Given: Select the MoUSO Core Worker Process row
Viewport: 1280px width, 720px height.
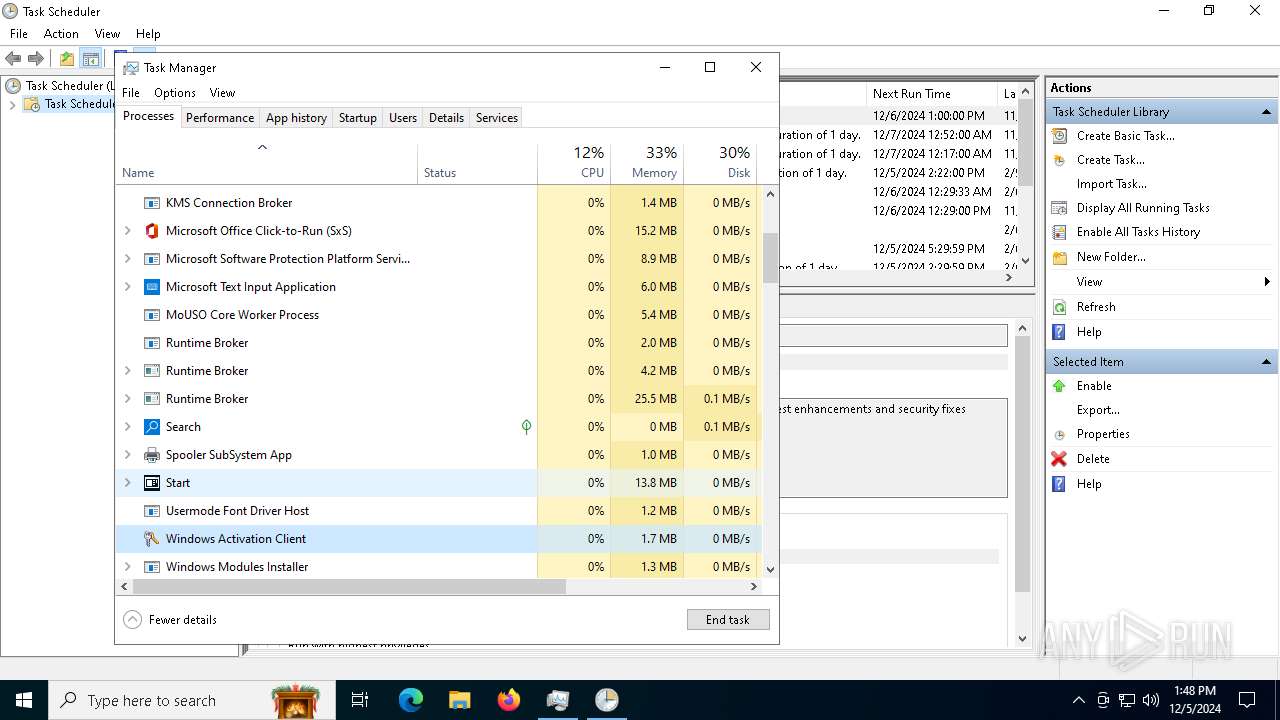Looking at the screenshot, I should (440, 315).
